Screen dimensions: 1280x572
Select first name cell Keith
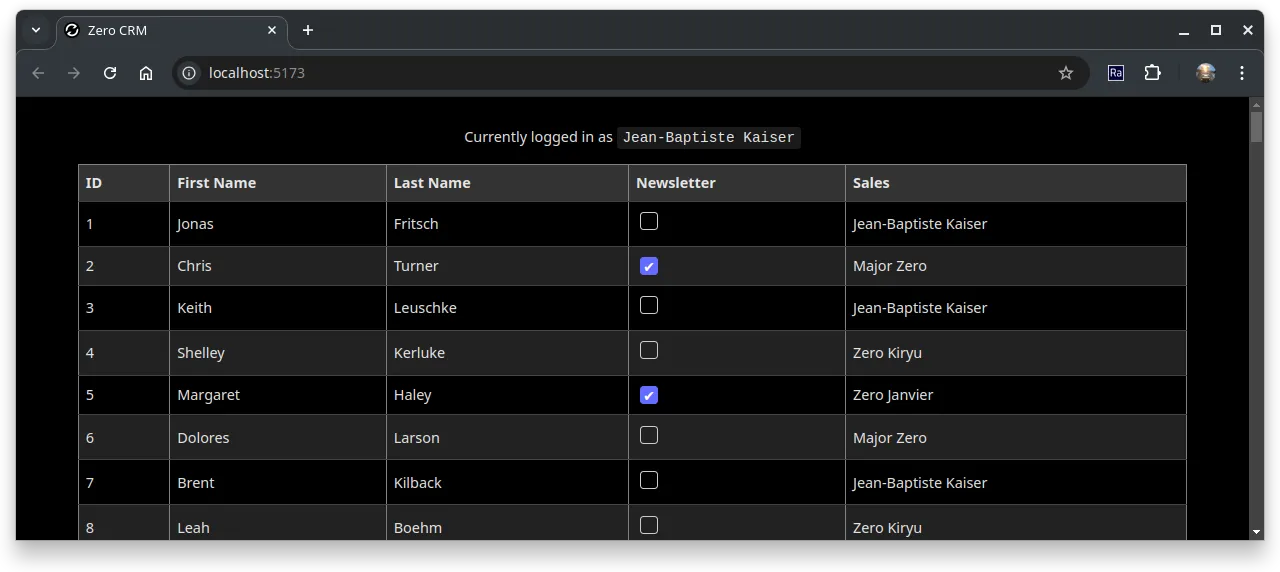[278, 308]
